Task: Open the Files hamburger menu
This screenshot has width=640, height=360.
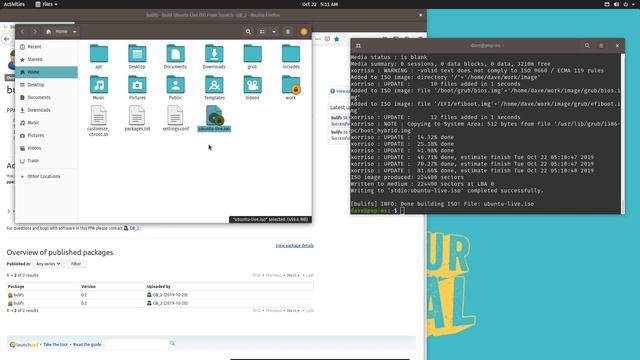Action: coord(288,31)
